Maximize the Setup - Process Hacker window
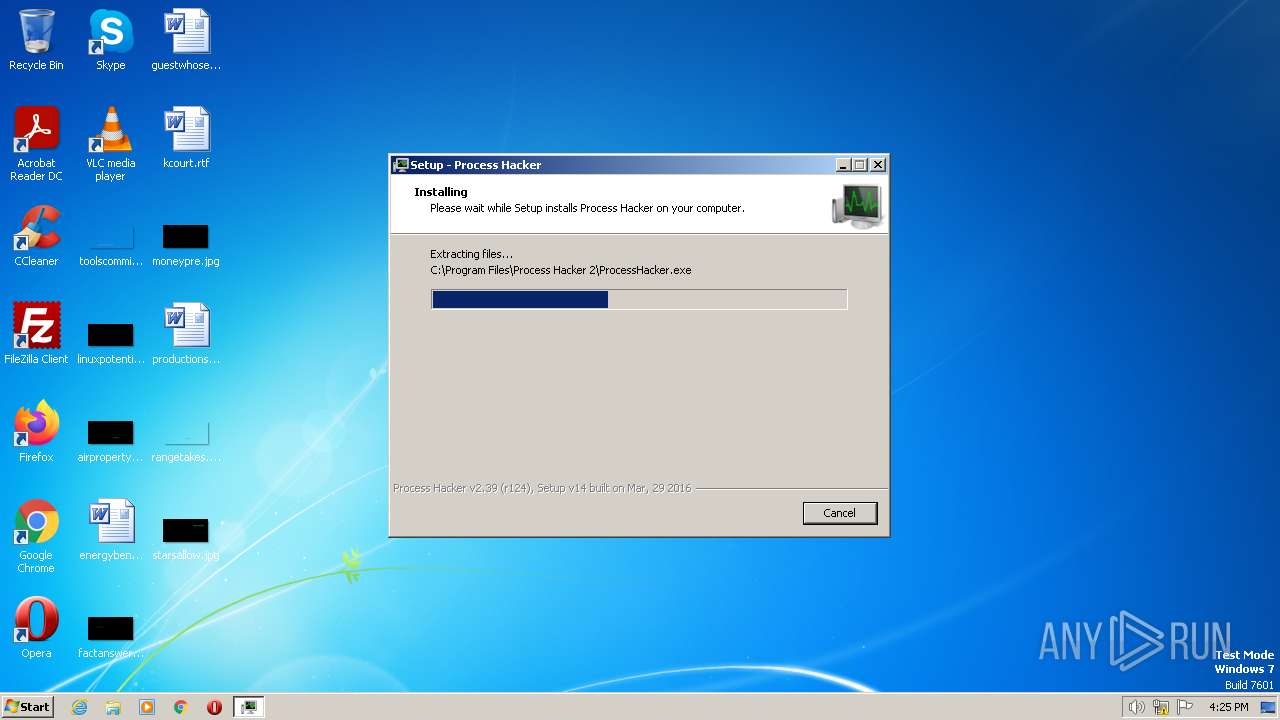This screenshot has width=1280, height=720. point(860,165)
